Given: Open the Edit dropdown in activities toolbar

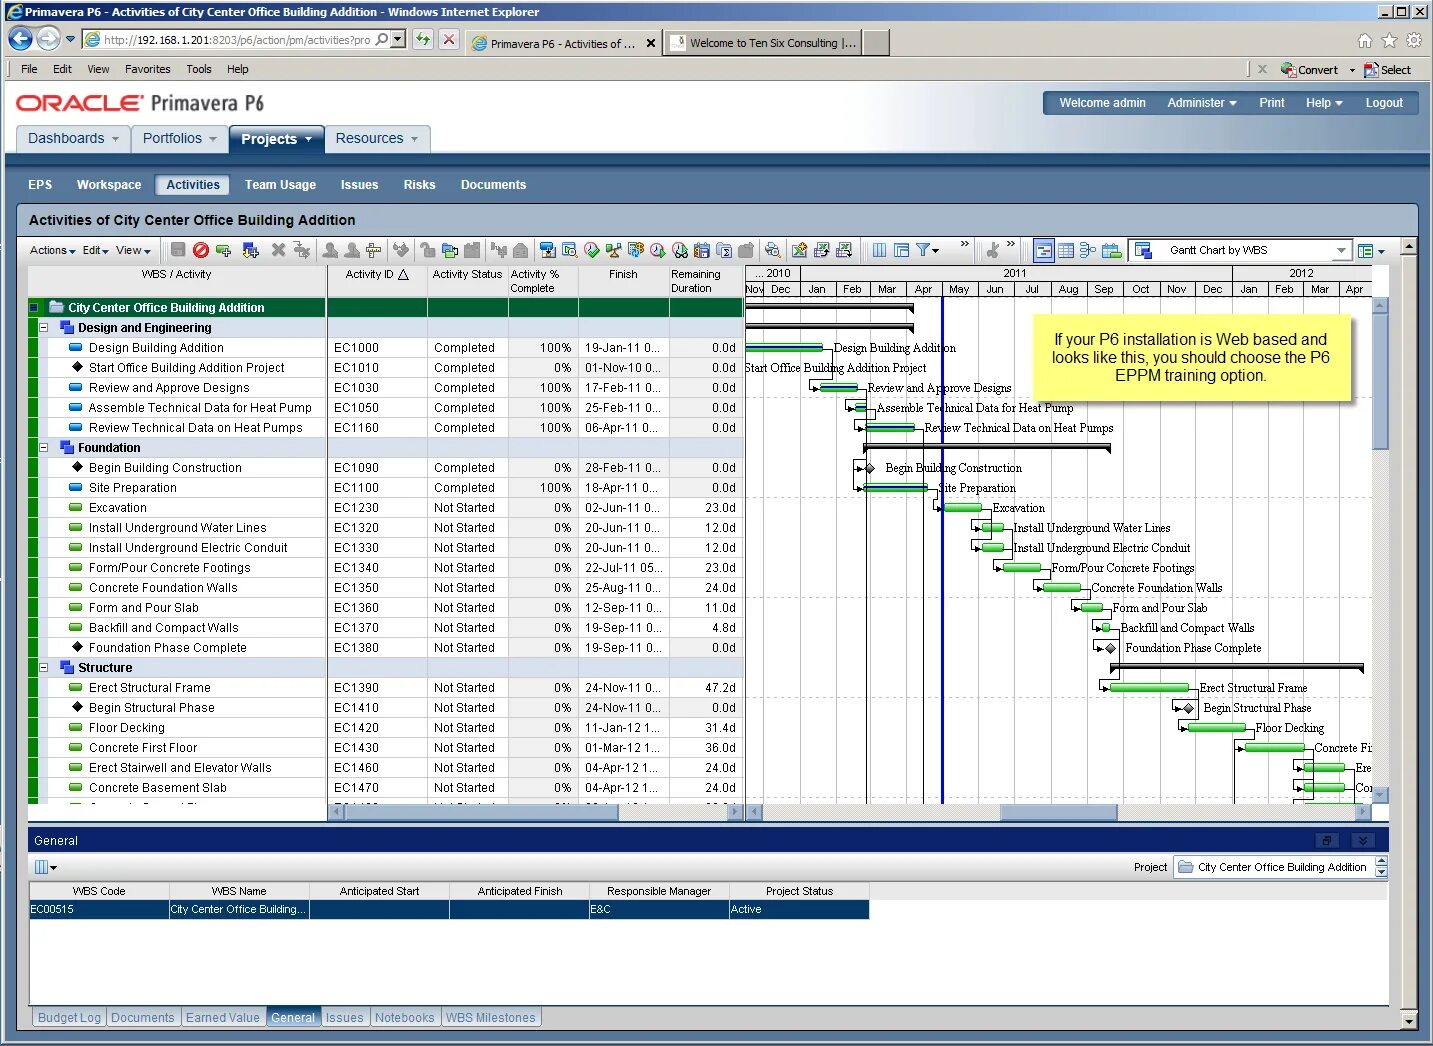Looking at the screenshot, I should pos(95,250).
